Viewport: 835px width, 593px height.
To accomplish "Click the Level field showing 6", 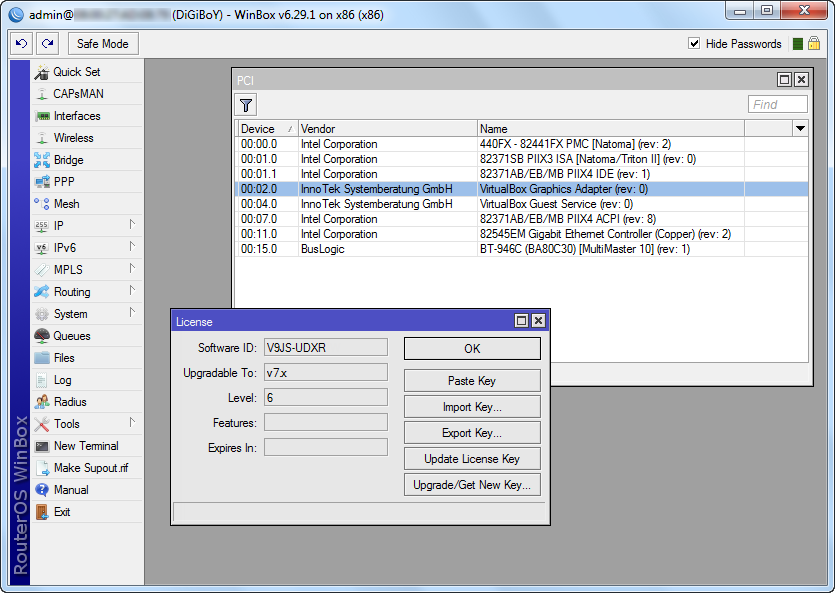I will (326, 398).
